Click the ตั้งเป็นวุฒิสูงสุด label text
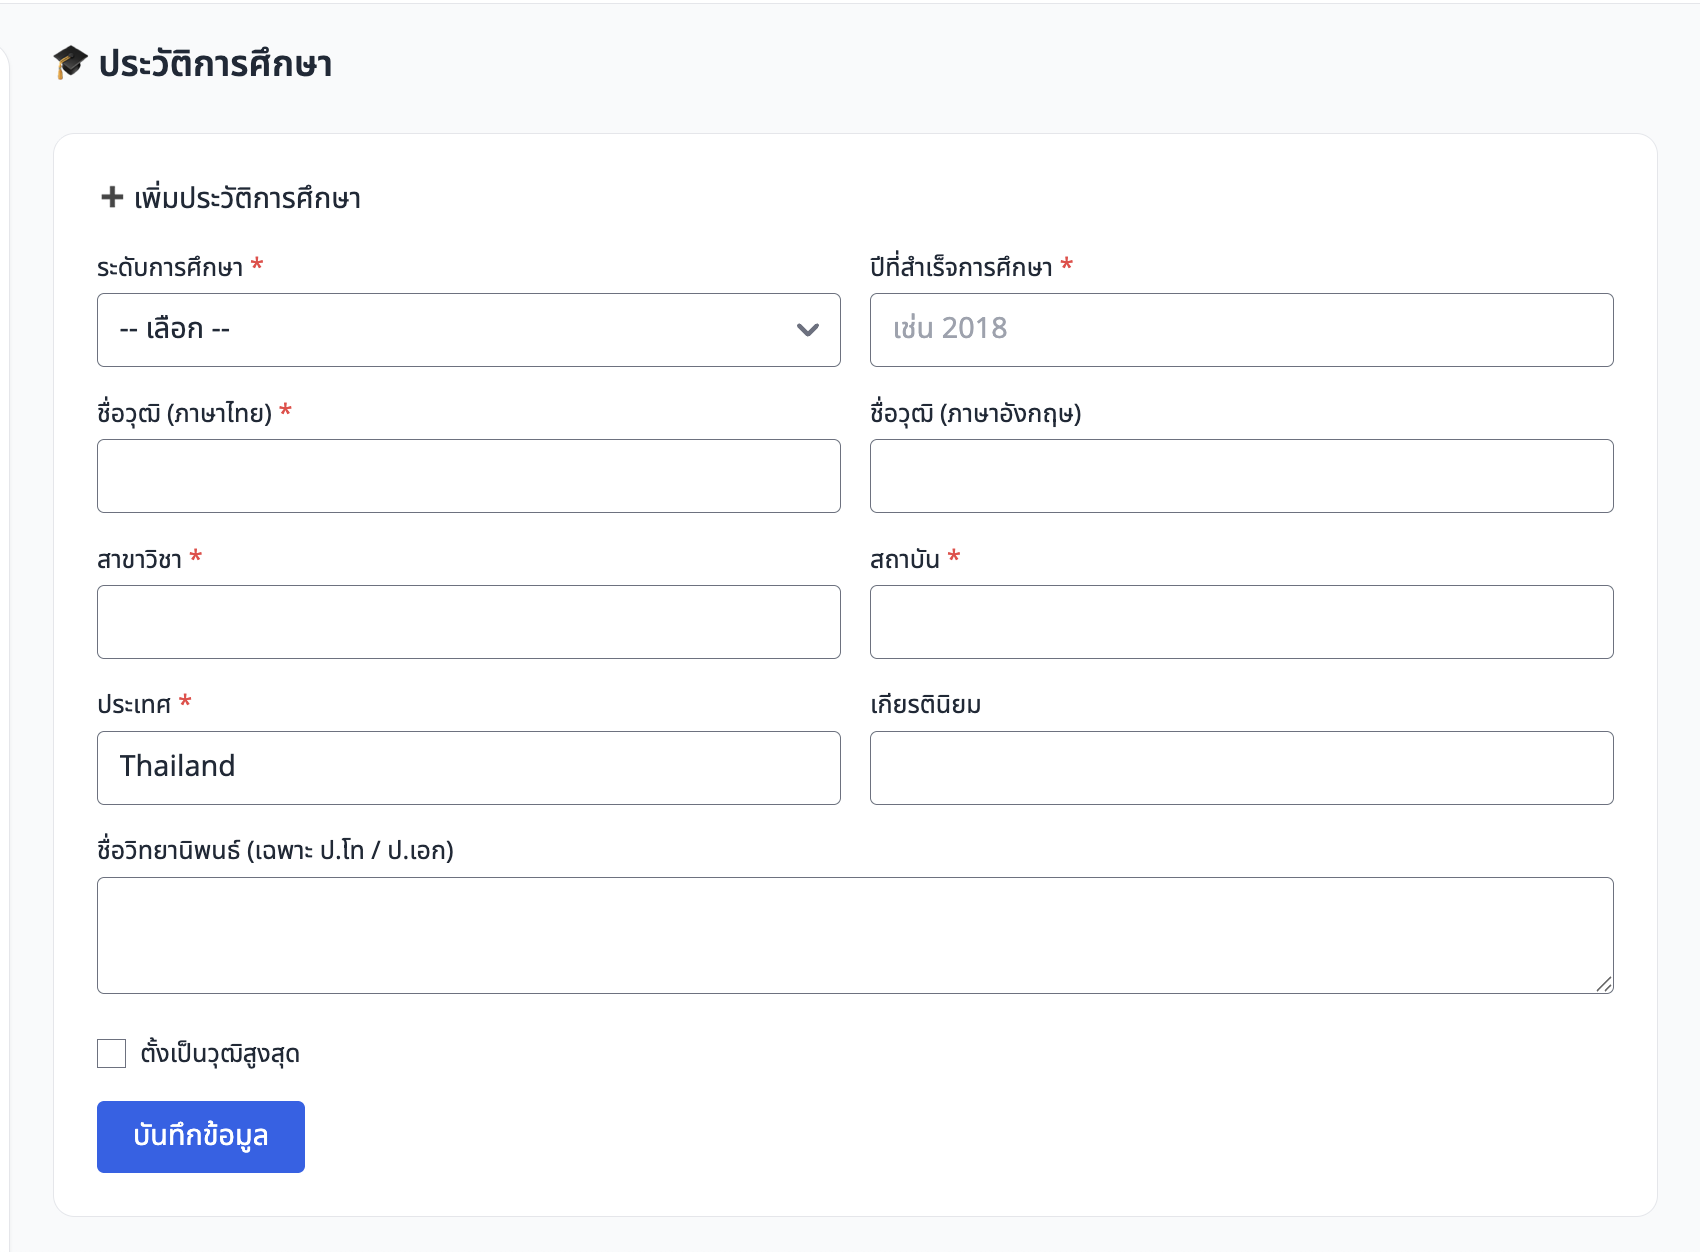Viewport: 1700px width, 1252px height. tap(220, 1053)
